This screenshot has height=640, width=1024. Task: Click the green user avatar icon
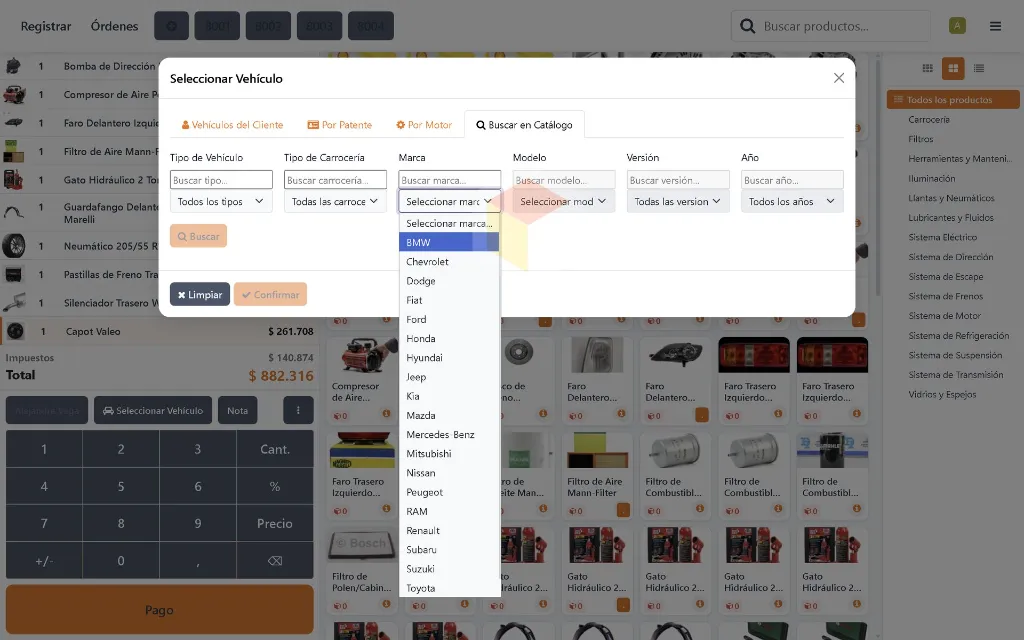957,26
